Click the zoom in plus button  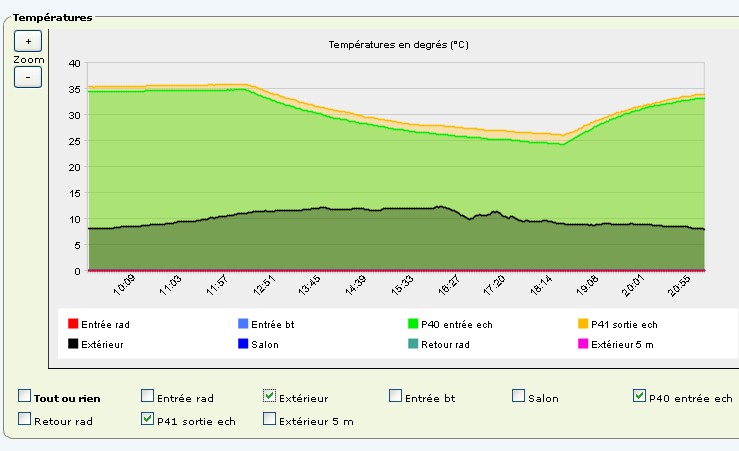point(27,41)
